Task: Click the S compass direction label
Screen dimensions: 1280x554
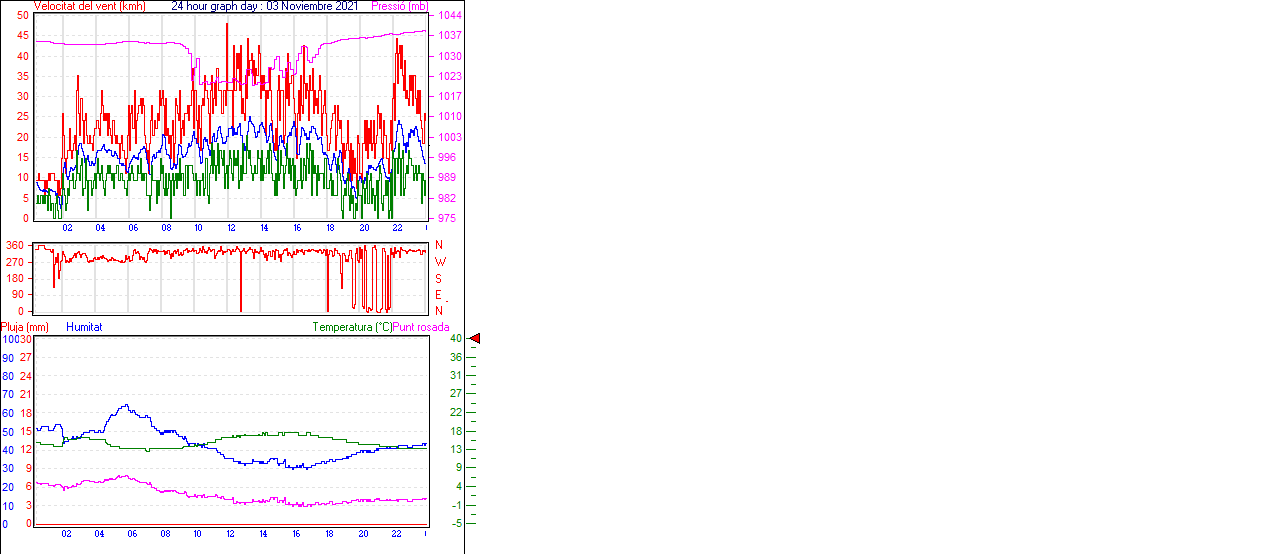Action: [x=439, y=278]
